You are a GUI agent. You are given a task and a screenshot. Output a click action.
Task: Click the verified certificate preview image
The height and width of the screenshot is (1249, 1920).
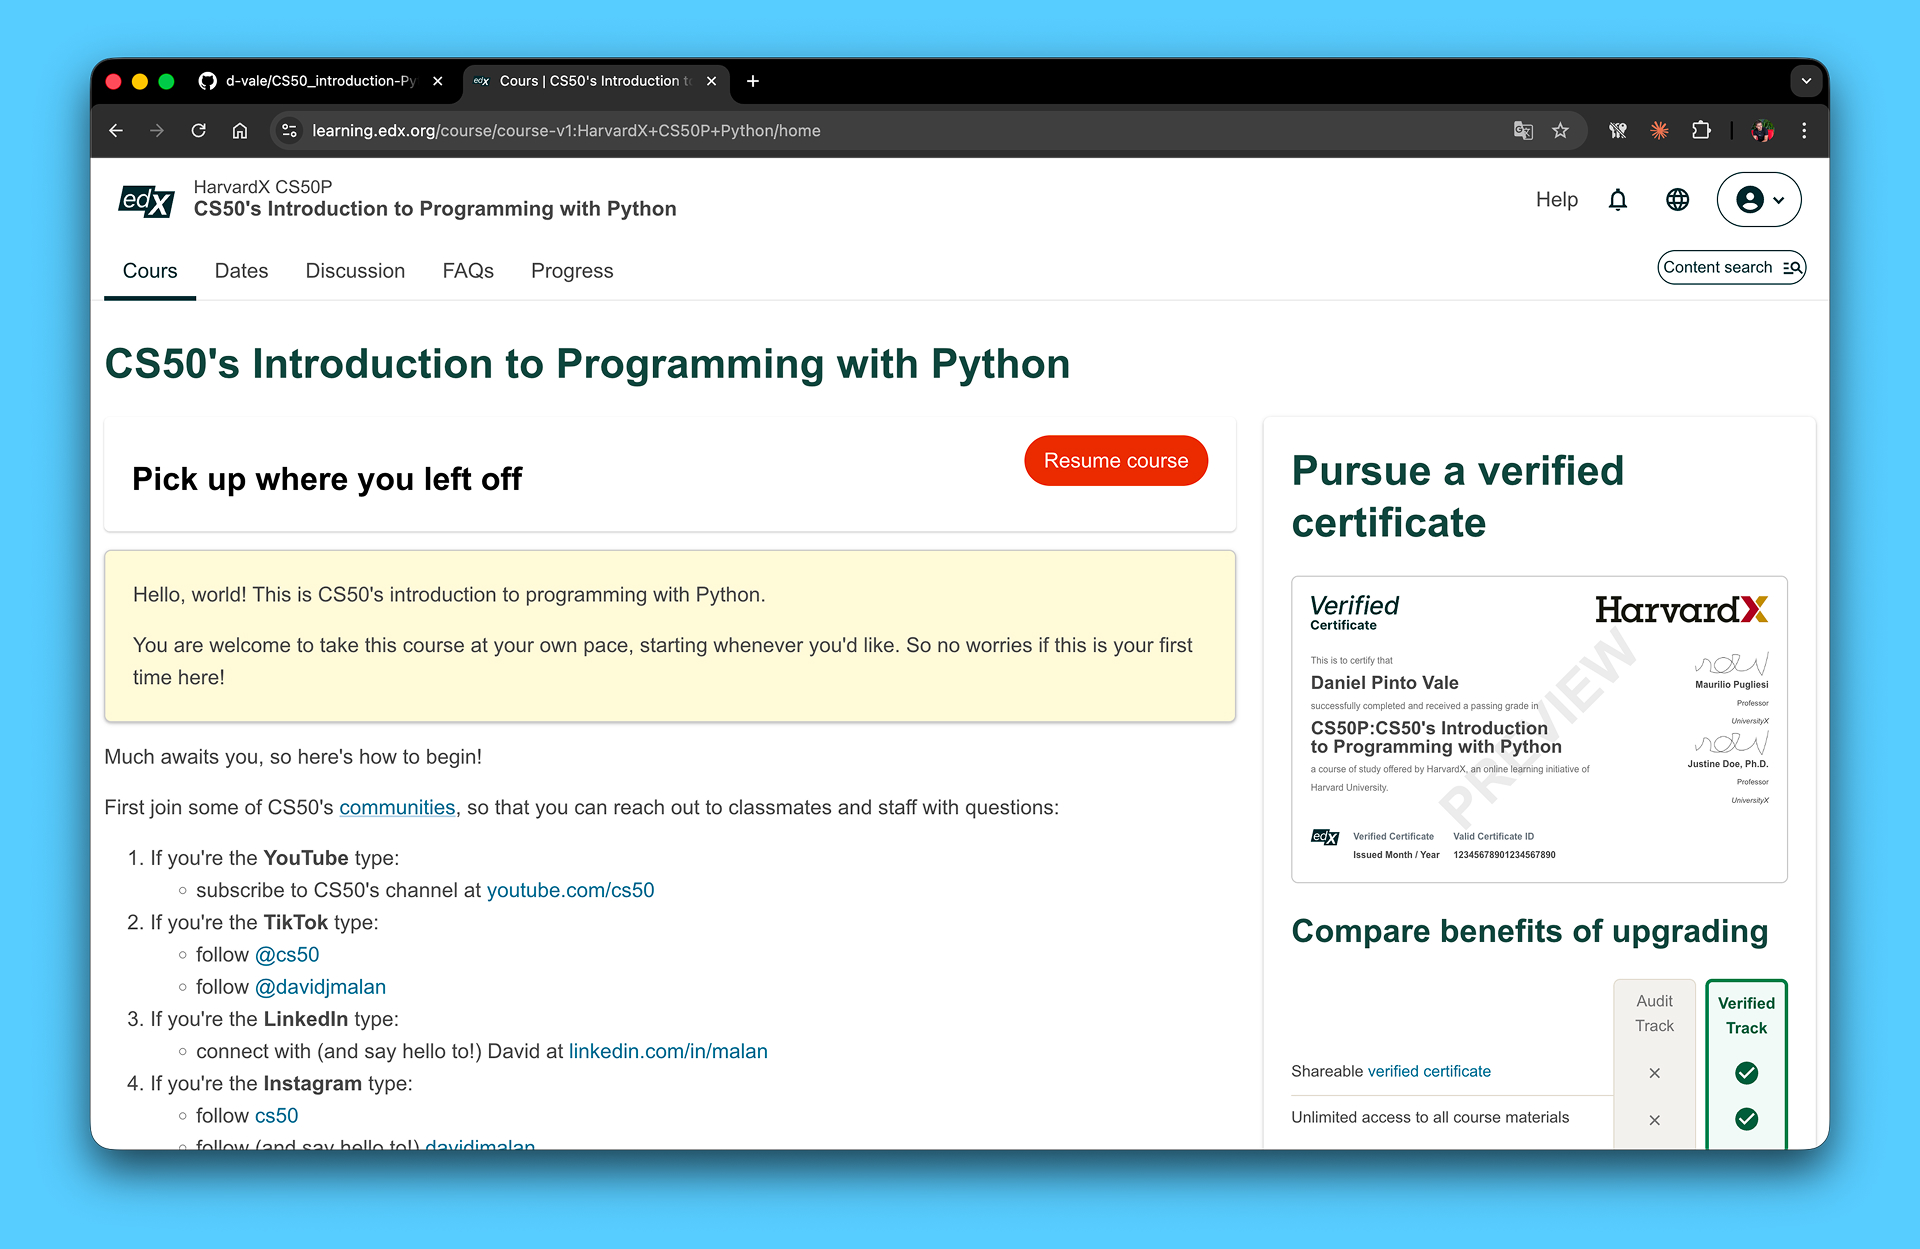click(1538, 729)
